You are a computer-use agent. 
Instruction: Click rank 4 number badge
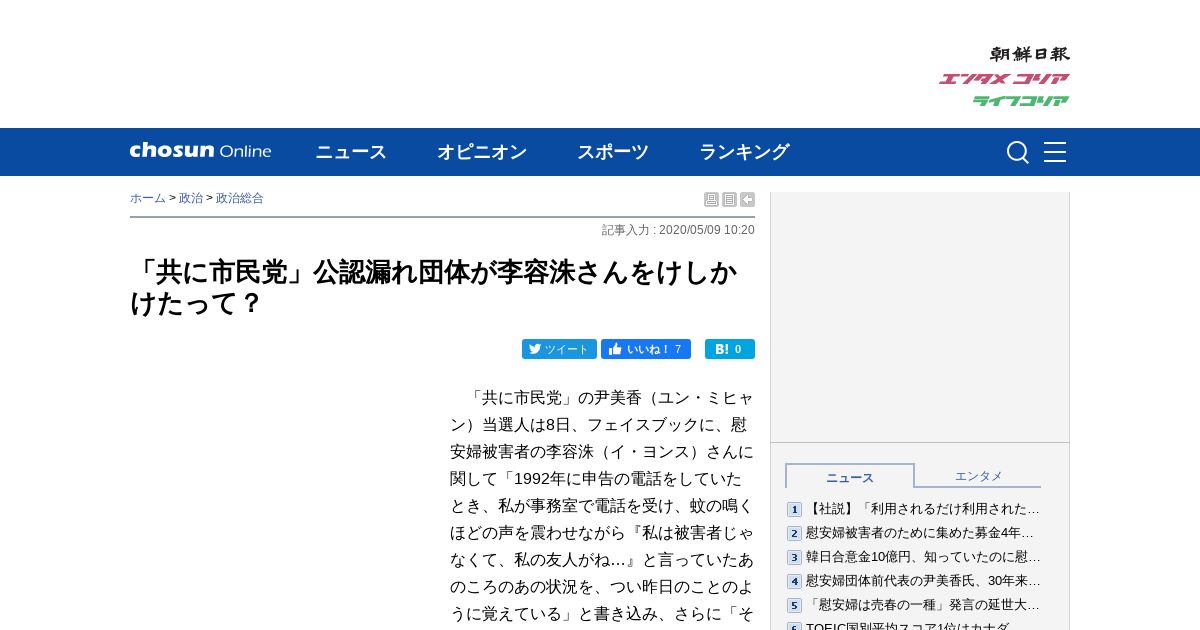(794, 582)
